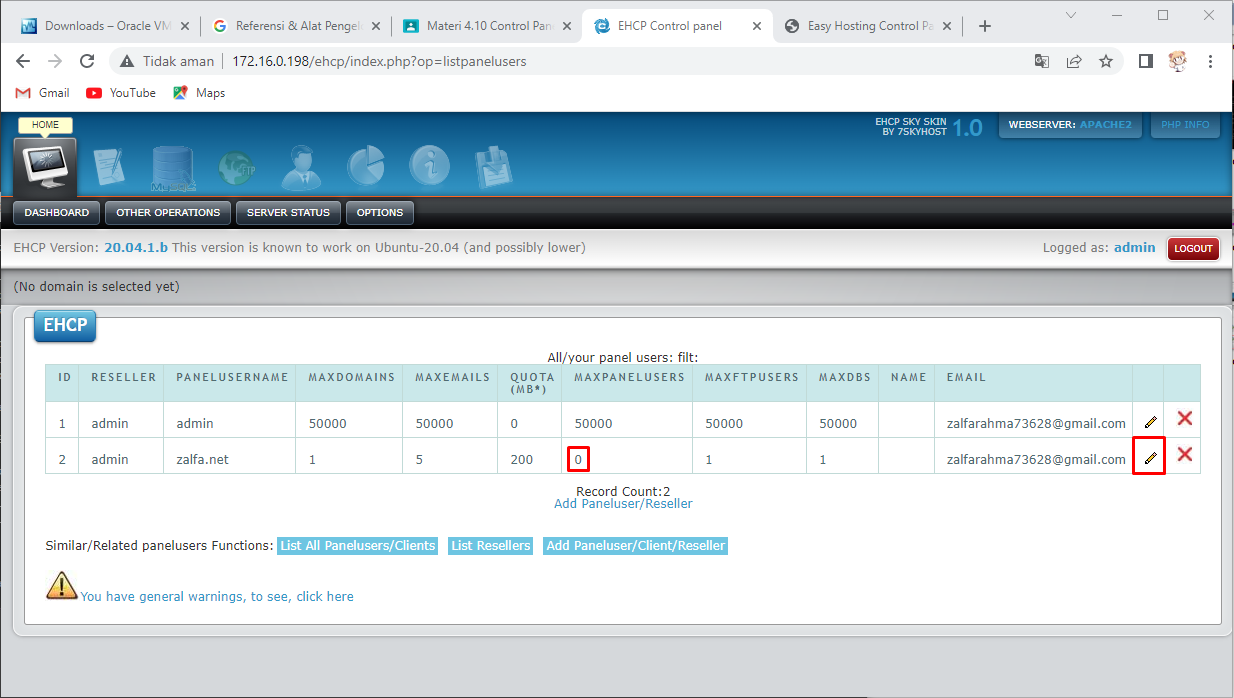The image size is (1234, 698).
Task: Click the '200' quota value for zalfa.net
Action: click(522, 459)
